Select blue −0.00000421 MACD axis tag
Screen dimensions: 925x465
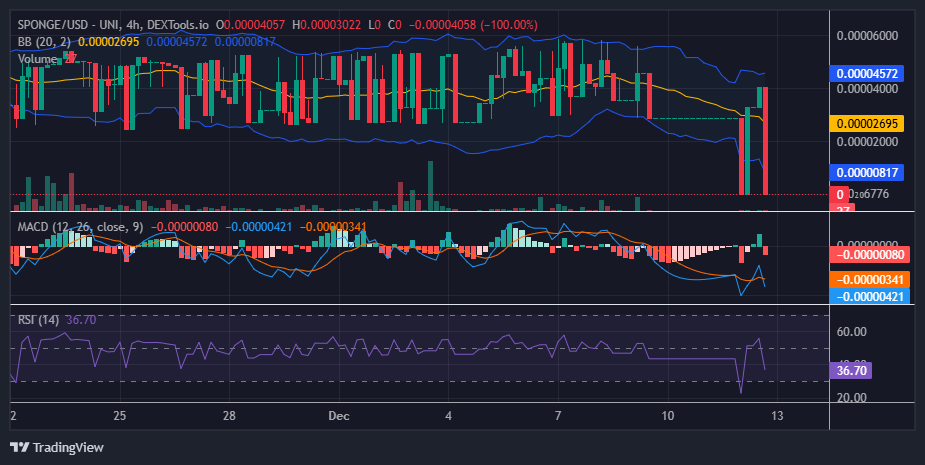point(870,296)
